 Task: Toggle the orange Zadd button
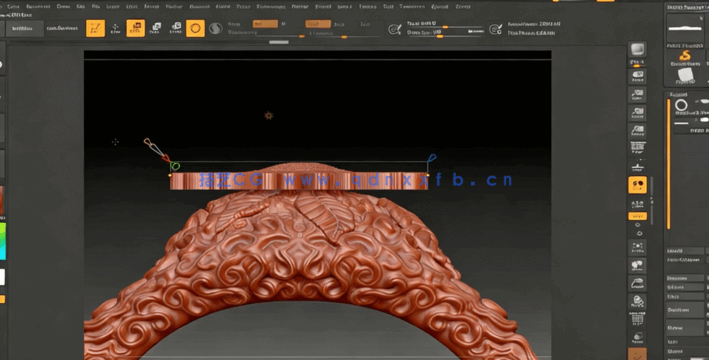[x=318, y=24]
